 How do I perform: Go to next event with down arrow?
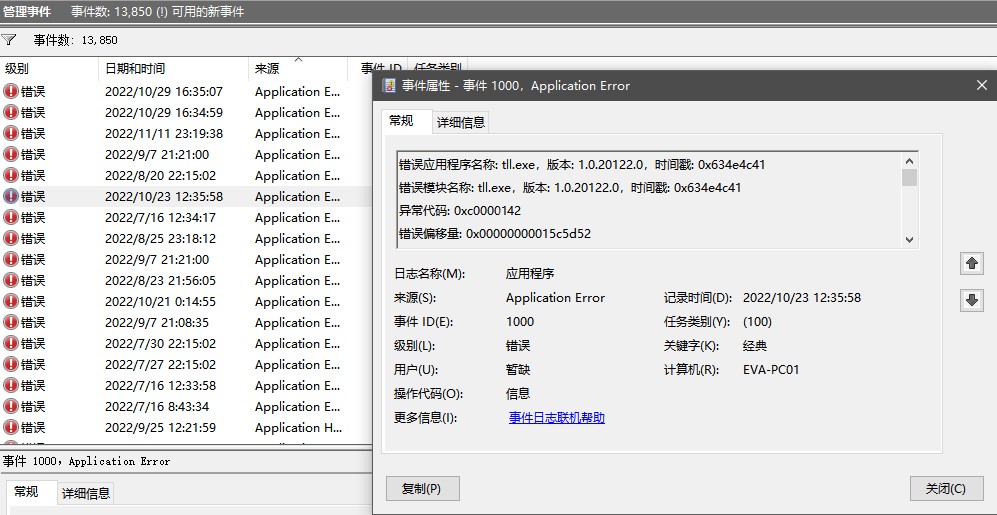971,301
